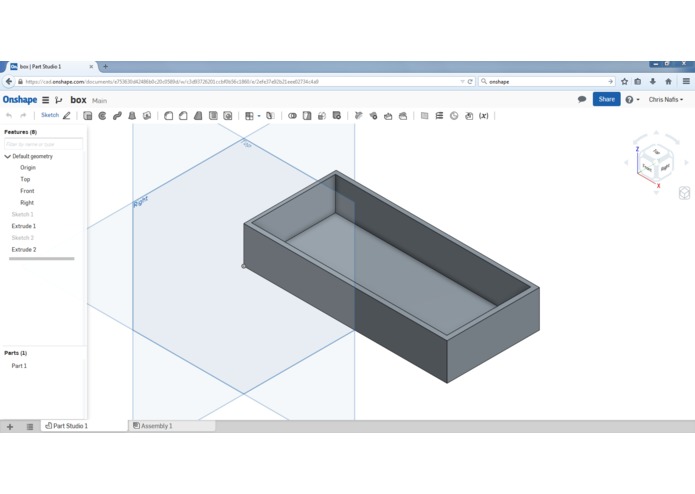The image size is (695, 494).
Task: Select the Front plane feature
Action: tap(27, 191)
